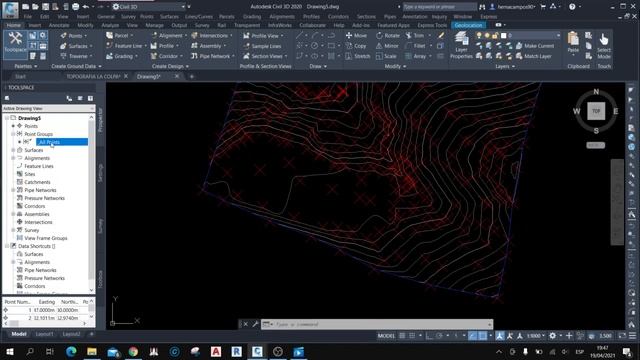Open the Civil 3D workspace dropdown
Screen dimensions: 640x360
149,7
